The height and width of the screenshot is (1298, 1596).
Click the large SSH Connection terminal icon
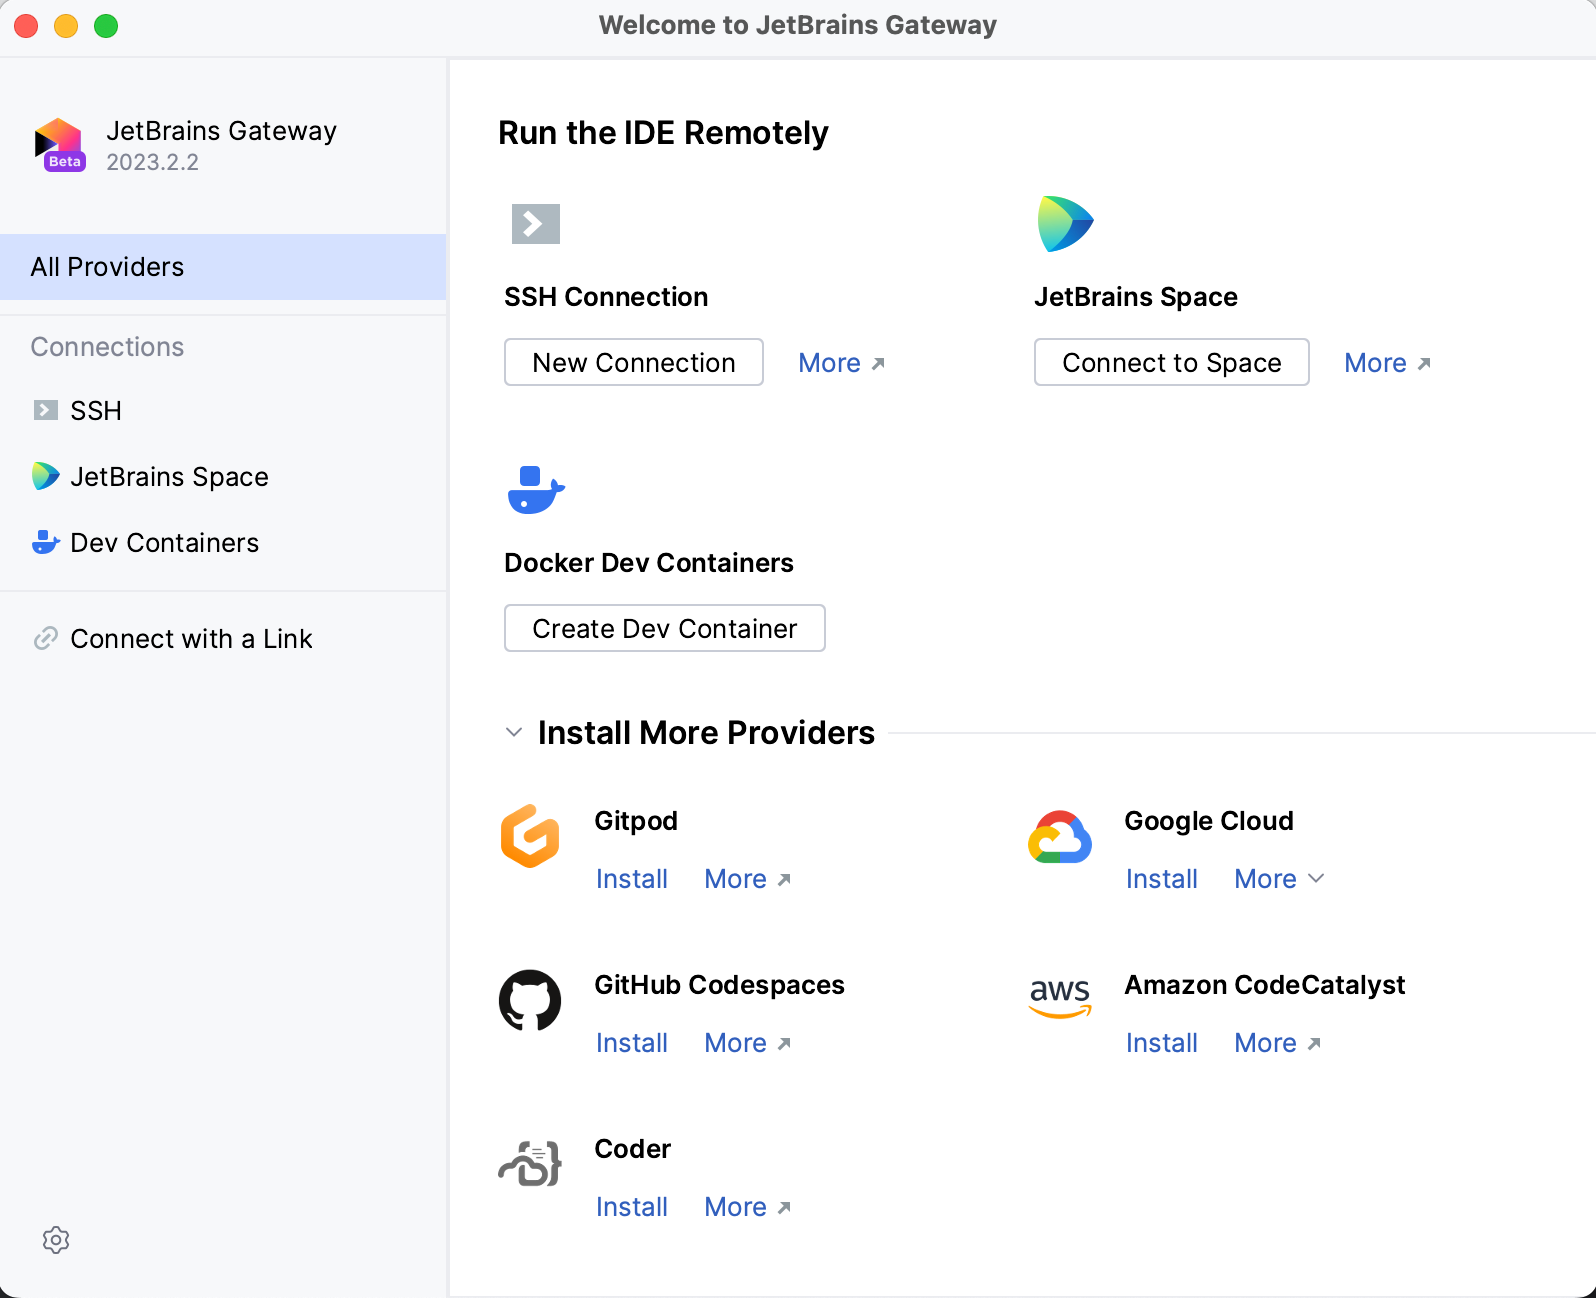pos(536,224)
